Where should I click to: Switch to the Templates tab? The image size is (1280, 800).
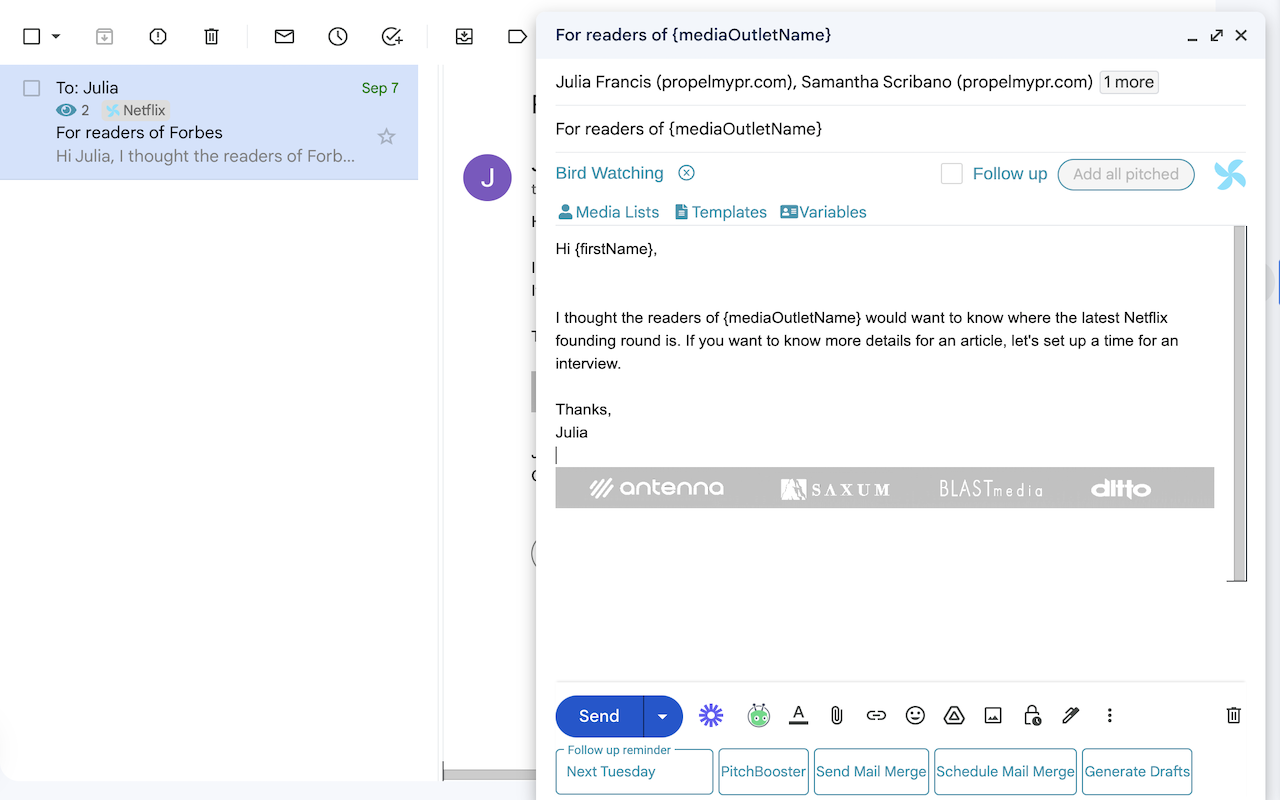pos(720,211)
